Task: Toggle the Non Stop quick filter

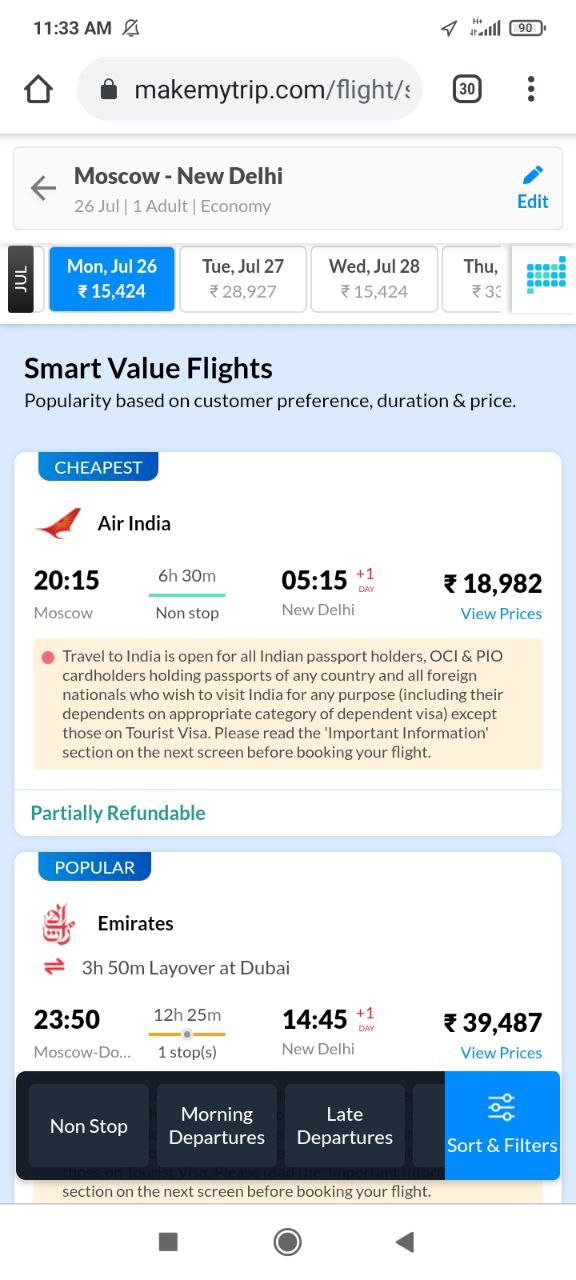Action: pyautogui.click(x=89, y=1126)
